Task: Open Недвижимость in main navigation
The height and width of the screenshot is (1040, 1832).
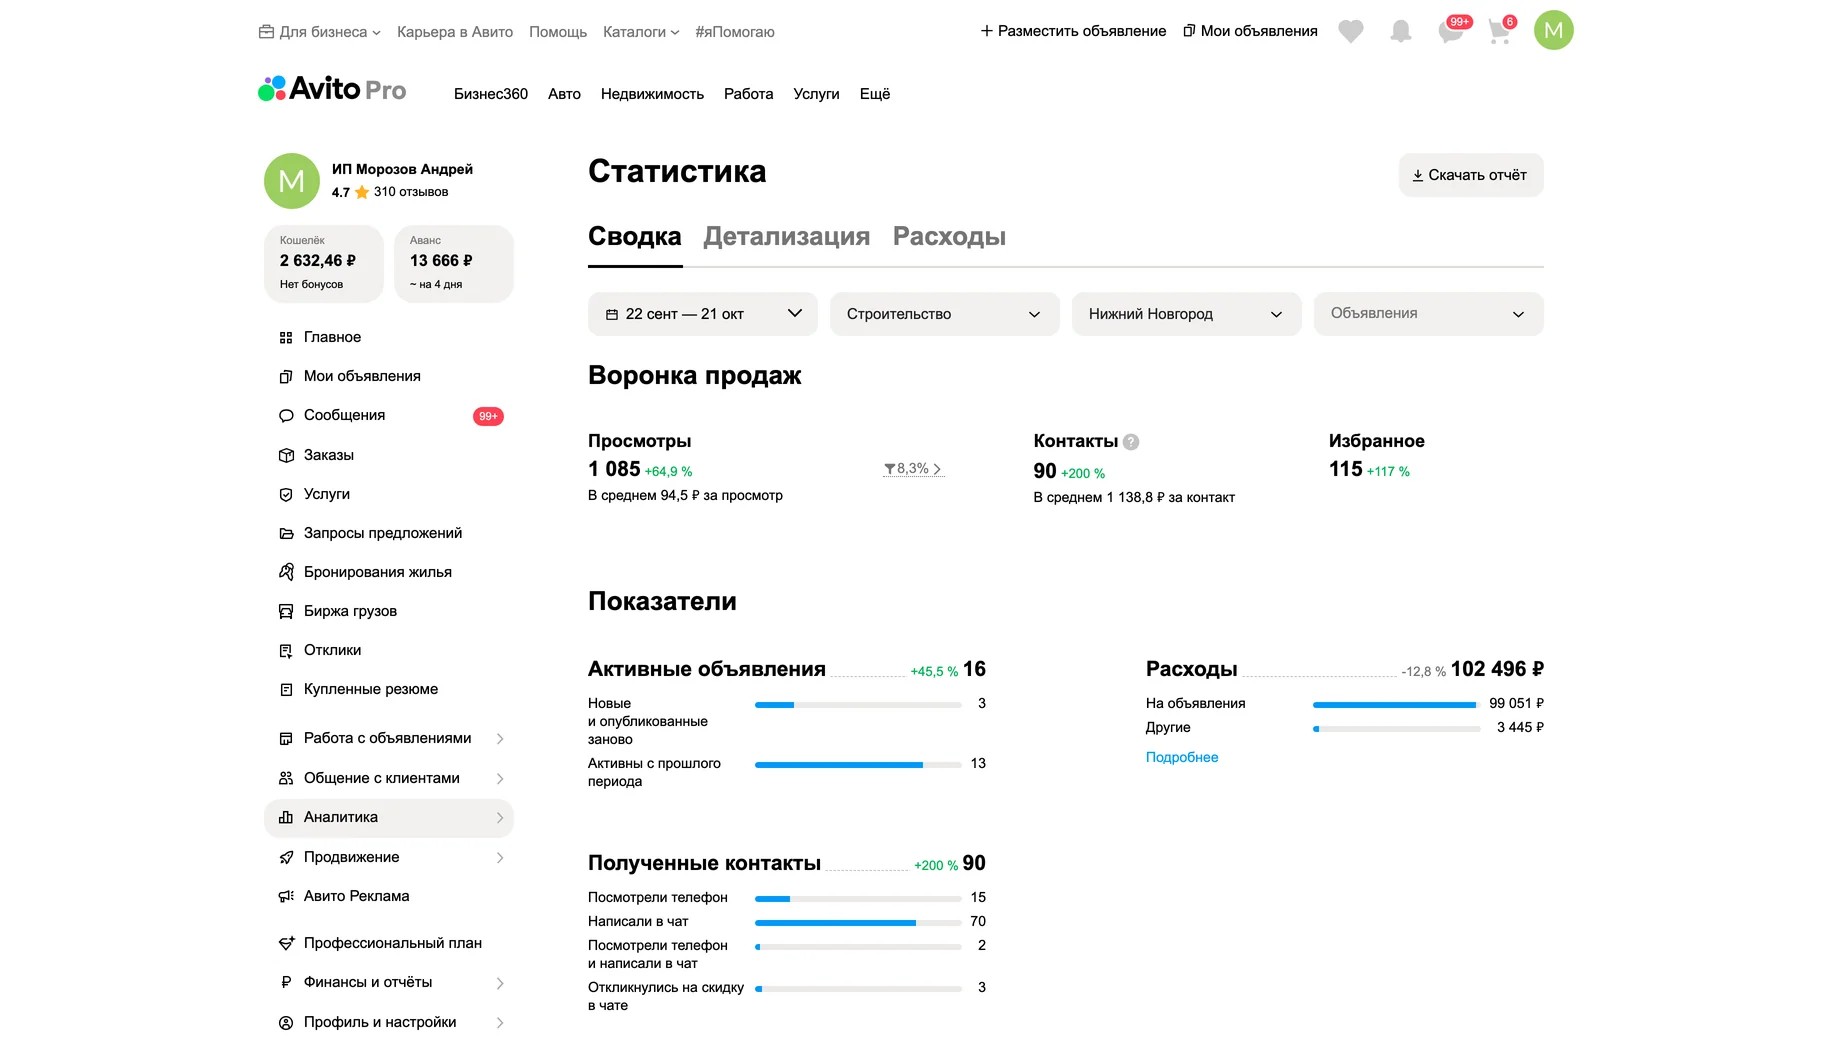Action: (652, 94)
